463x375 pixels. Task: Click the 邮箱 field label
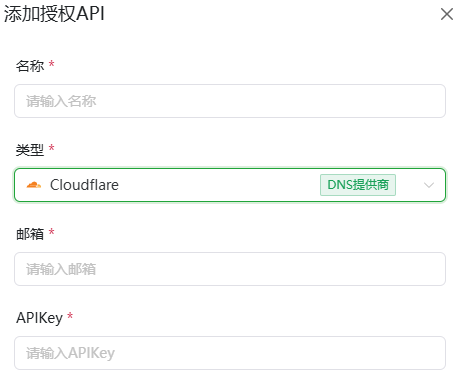[x=30, y=234]
